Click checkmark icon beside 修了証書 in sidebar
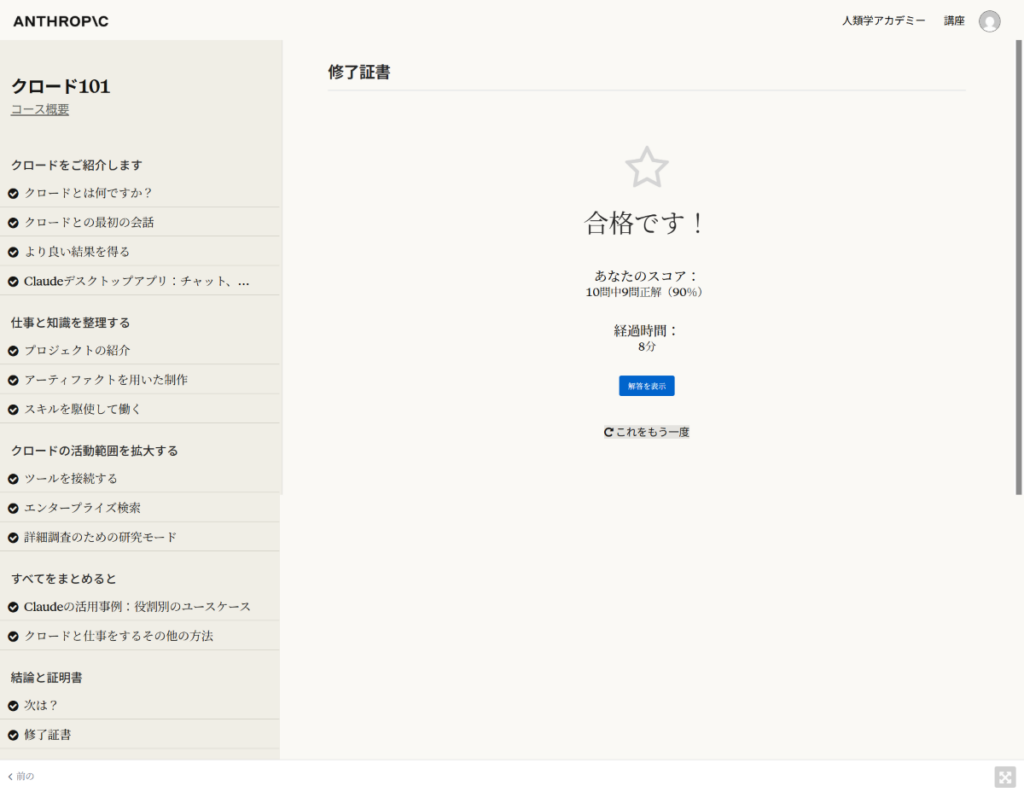1024x792 pixels. pos(13,735)
